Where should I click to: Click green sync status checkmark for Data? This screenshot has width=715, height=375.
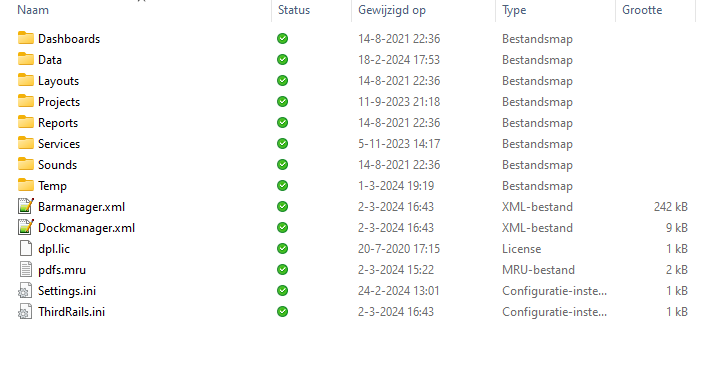click(x=282, y=59)
